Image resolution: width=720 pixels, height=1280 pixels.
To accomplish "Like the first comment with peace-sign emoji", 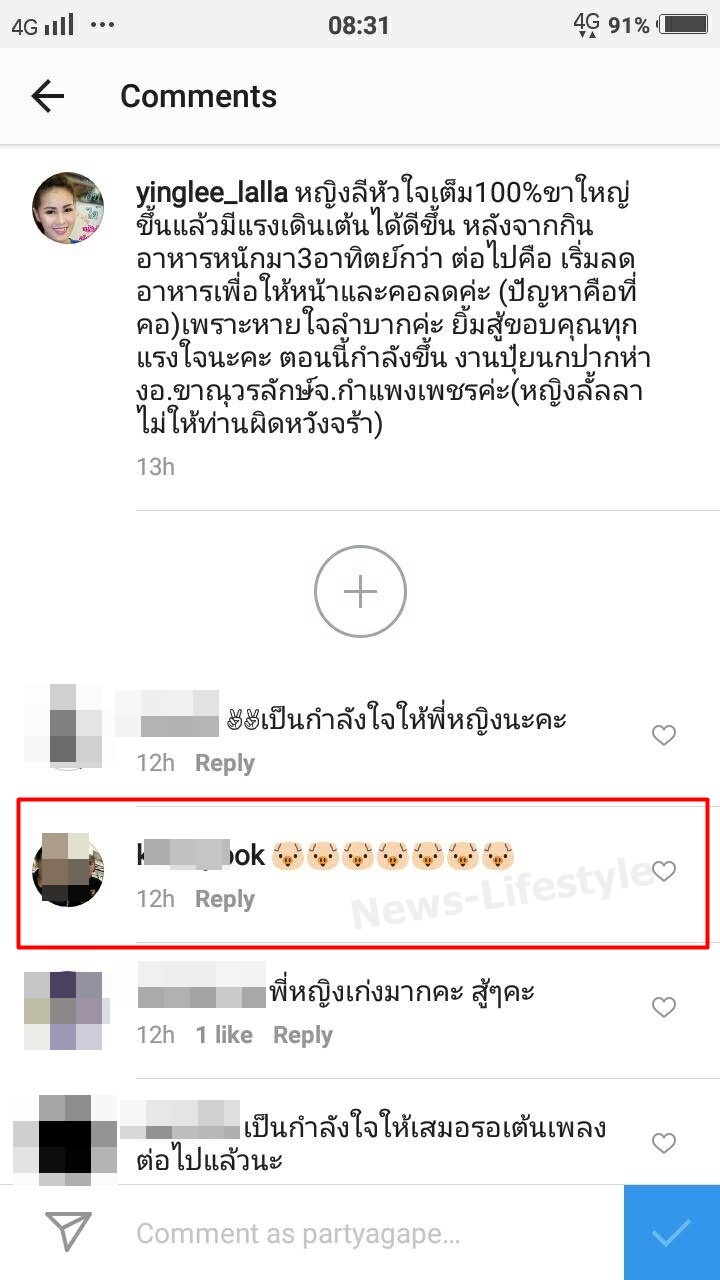I will [x=664, y=736].
